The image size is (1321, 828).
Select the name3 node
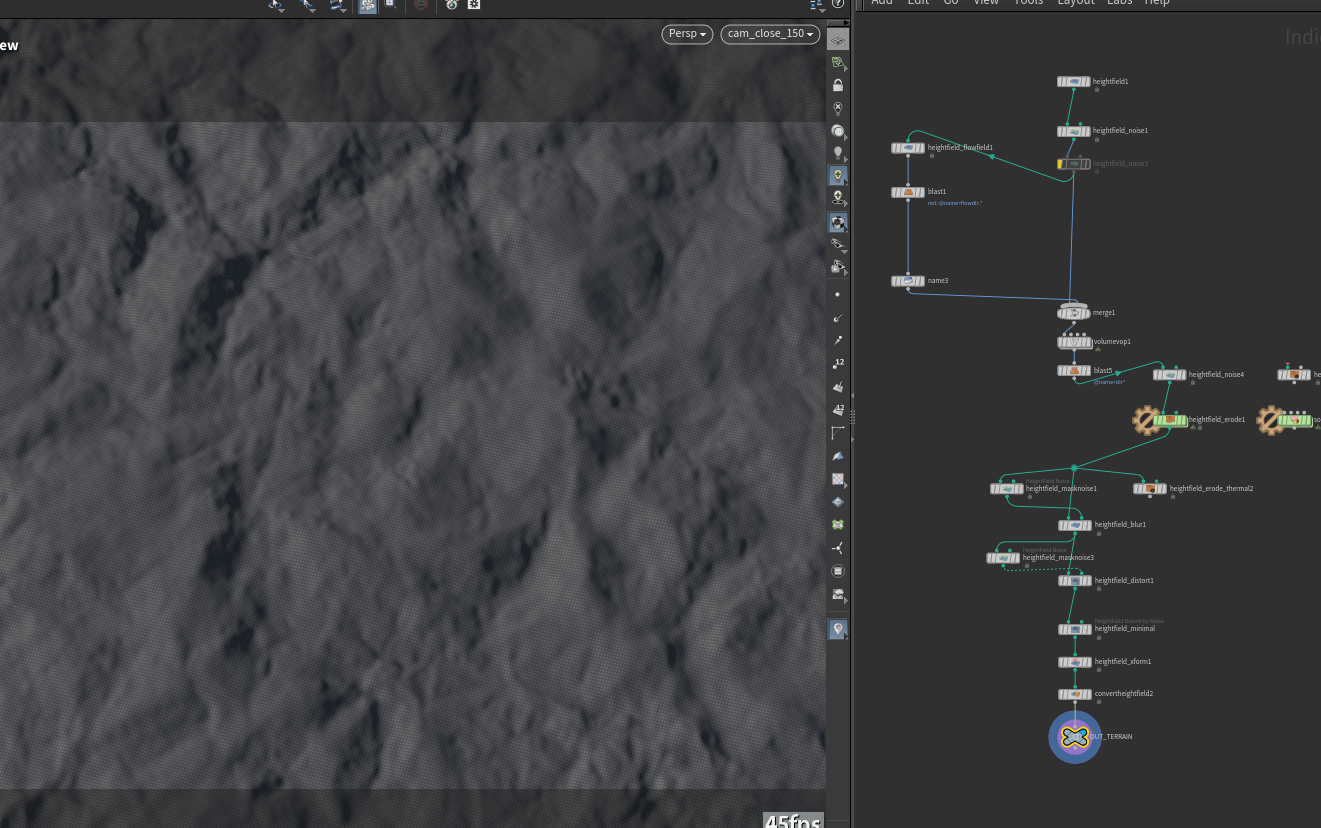(x=908, y=281)
